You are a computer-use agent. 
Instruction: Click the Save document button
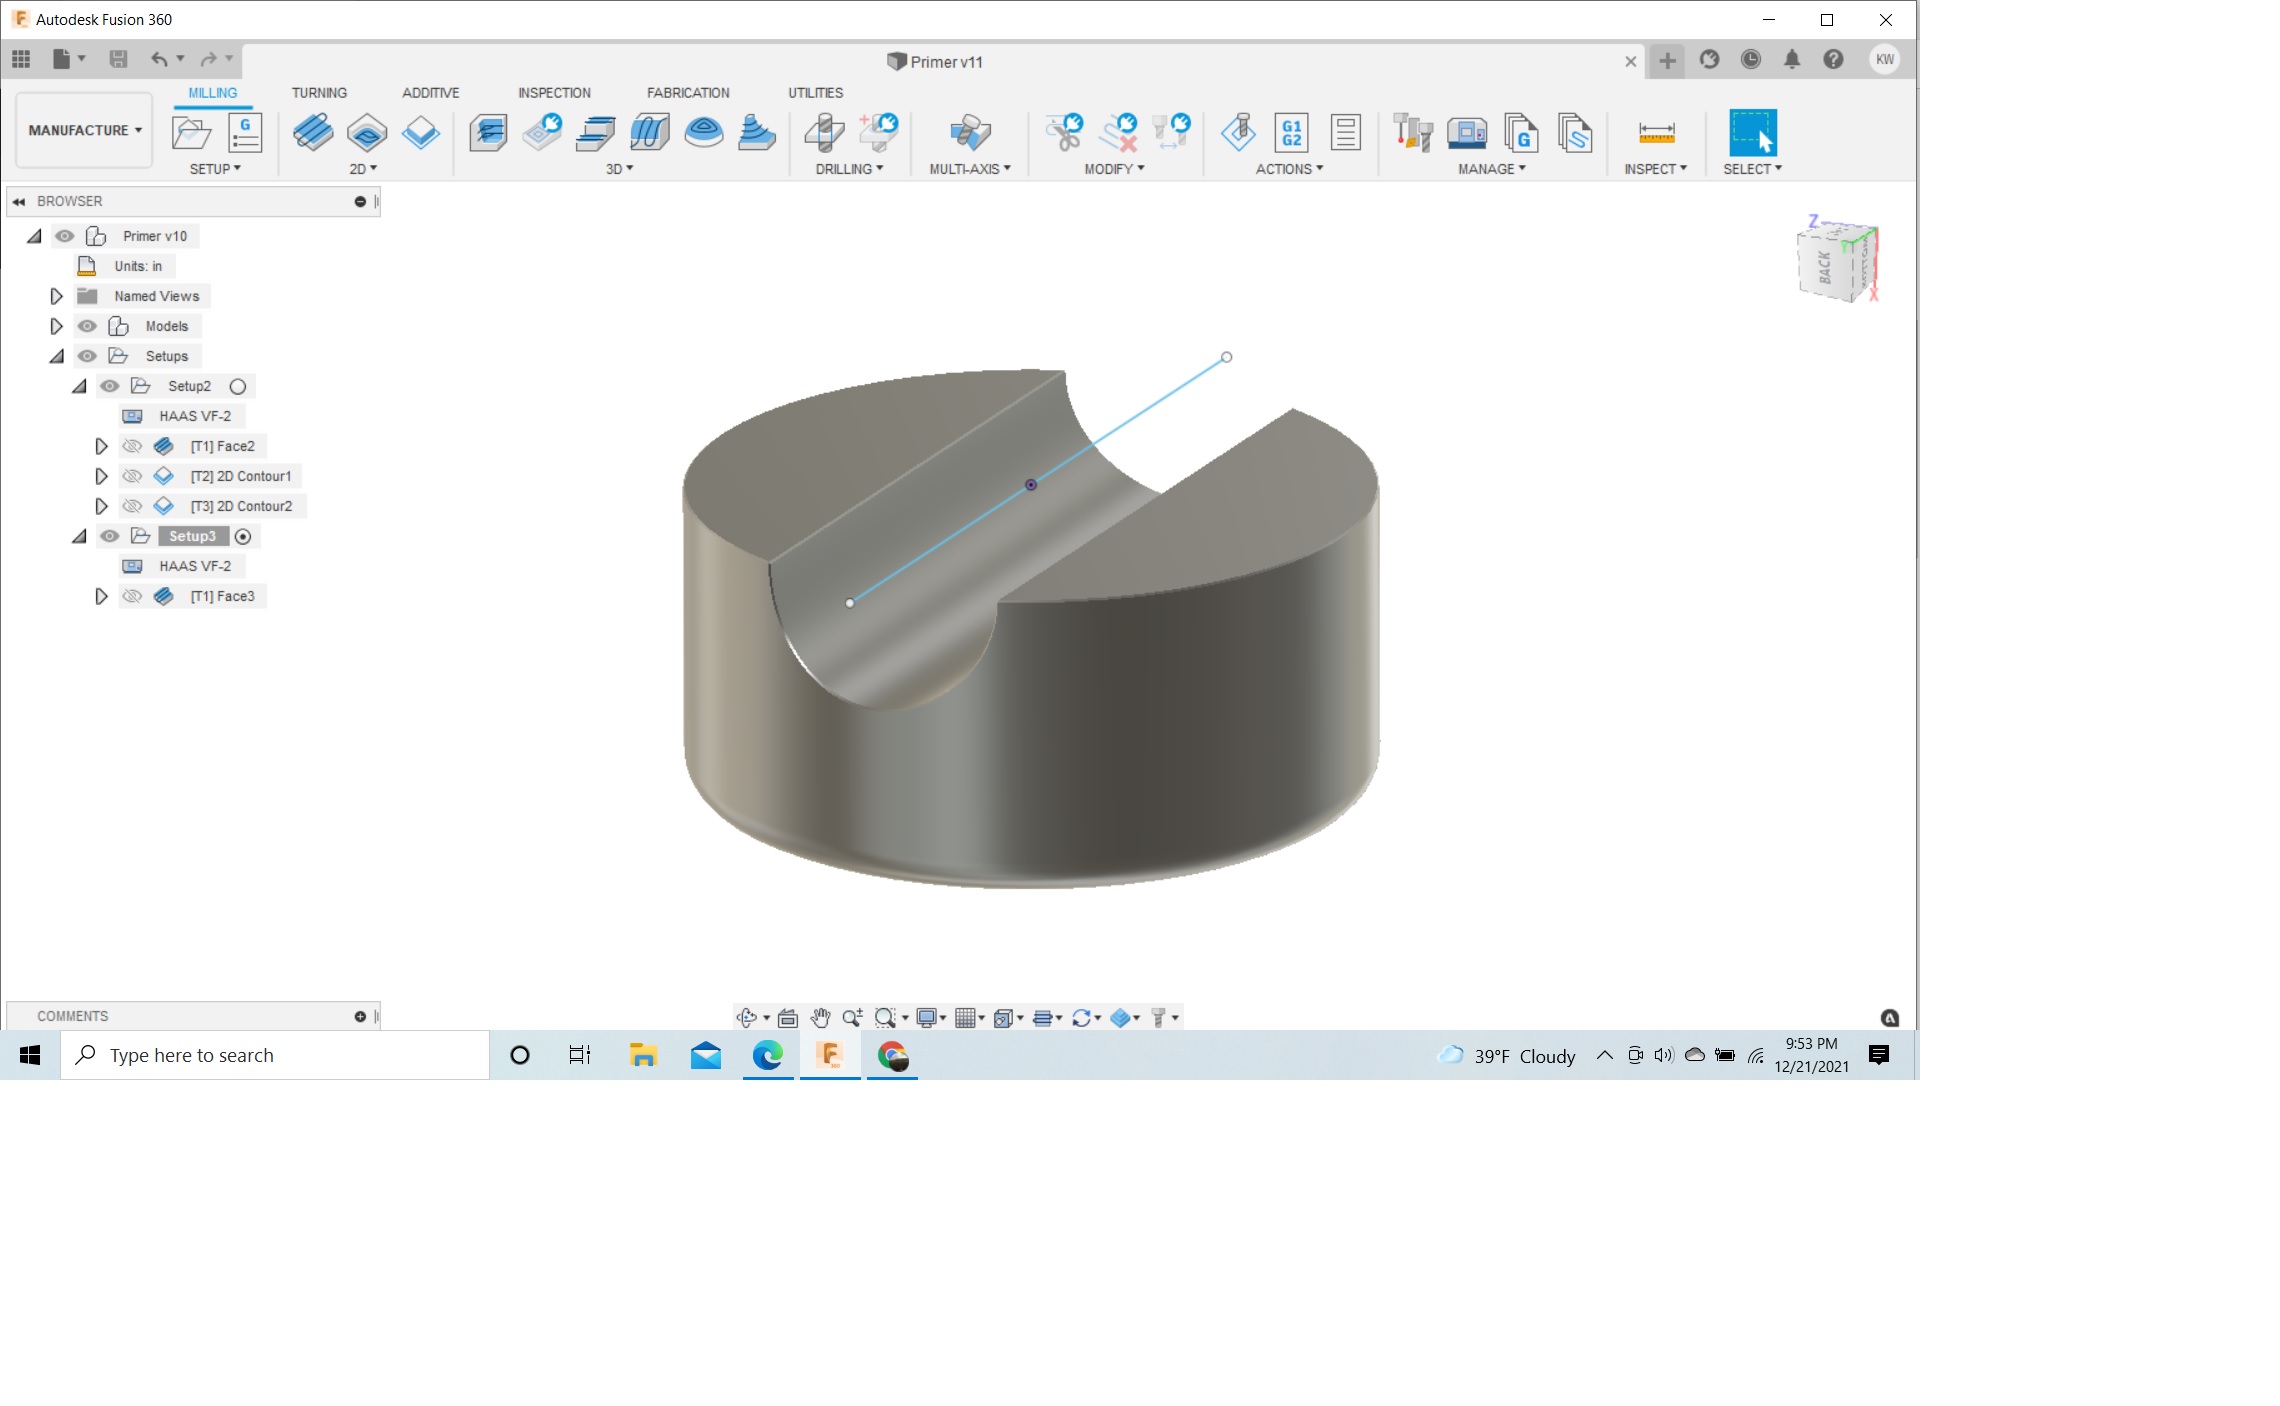click(118, 59)
